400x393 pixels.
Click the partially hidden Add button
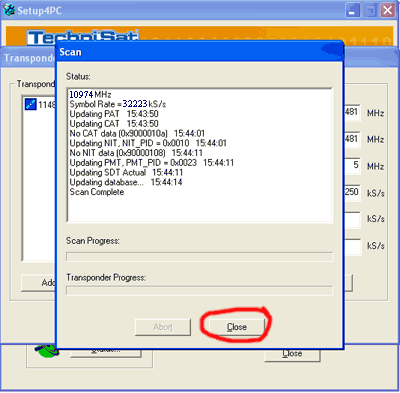[39, 283]
